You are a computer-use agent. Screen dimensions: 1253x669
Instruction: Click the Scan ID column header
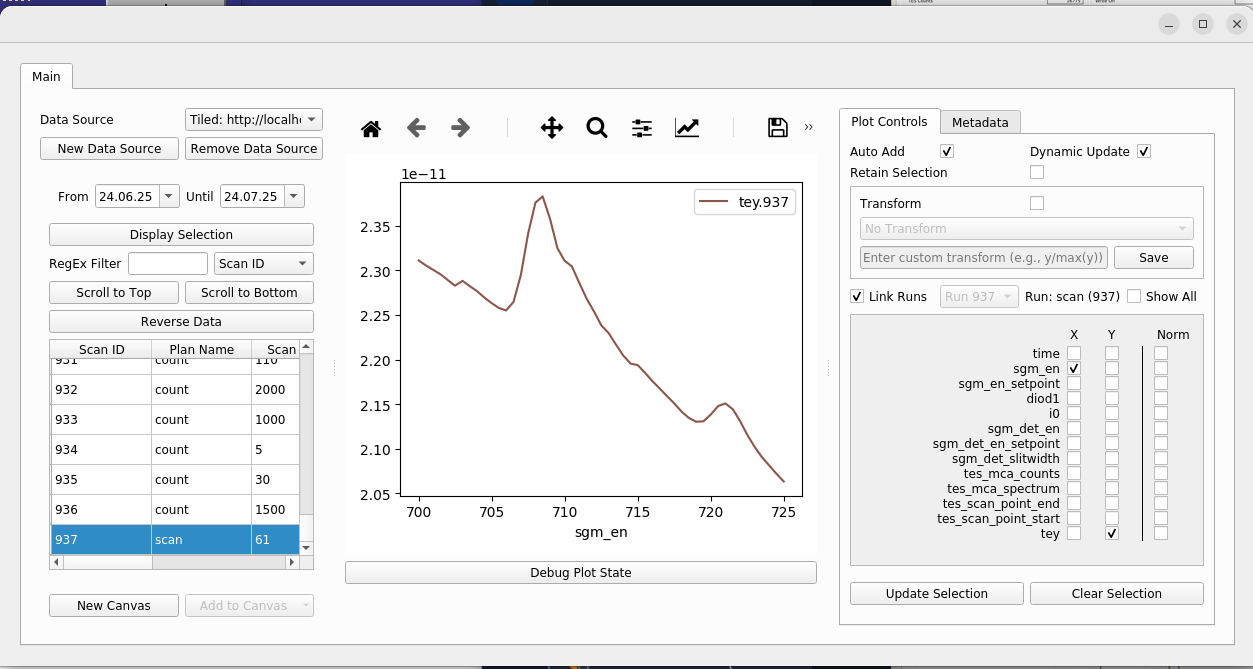[x=102, y=349]
